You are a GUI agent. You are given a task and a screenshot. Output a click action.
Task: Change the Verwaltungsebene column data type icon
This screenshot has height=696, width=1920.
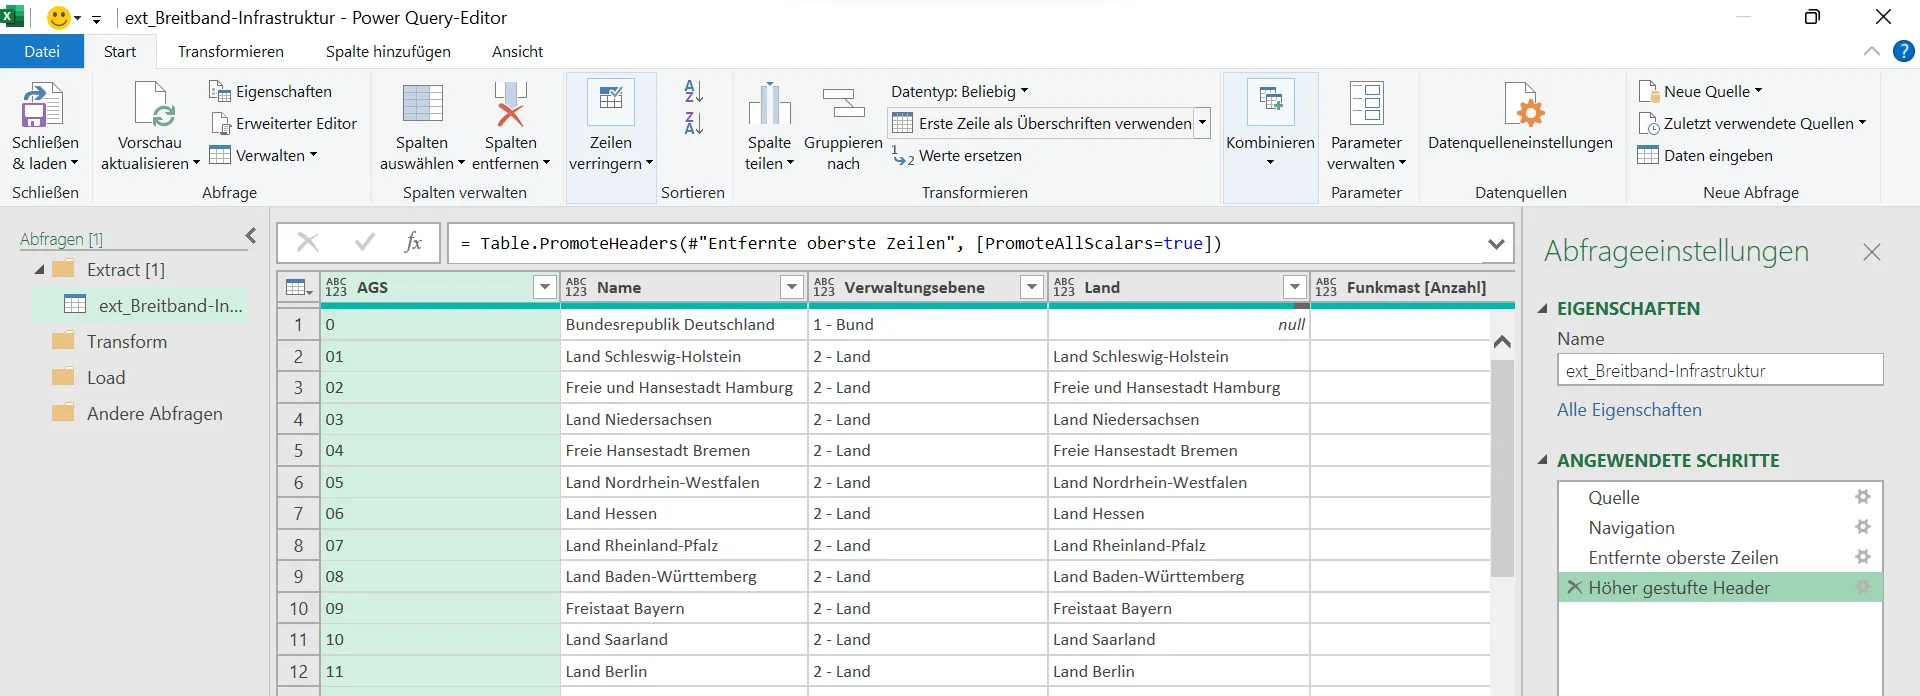click(x=823, y=287)
